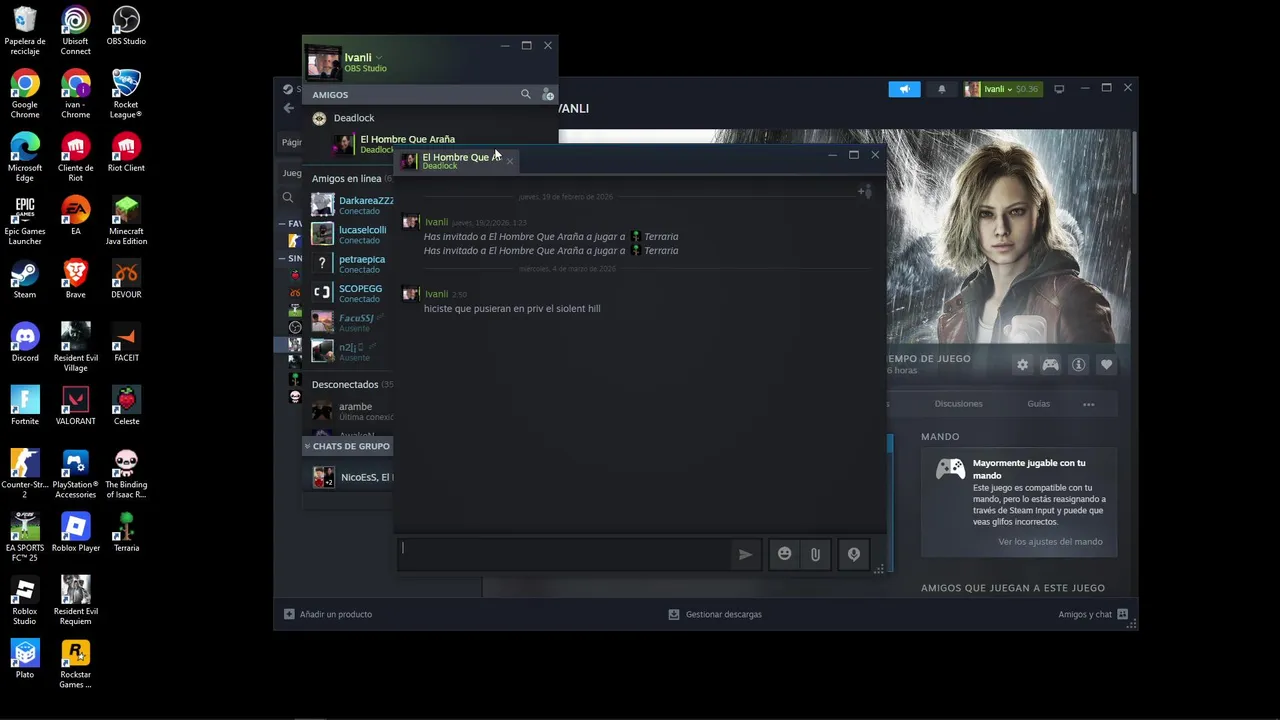Viewport: 1280px width, 720px height.
Task: Open Ivanli status dropdown in friends list
Action: pos(378,57)
